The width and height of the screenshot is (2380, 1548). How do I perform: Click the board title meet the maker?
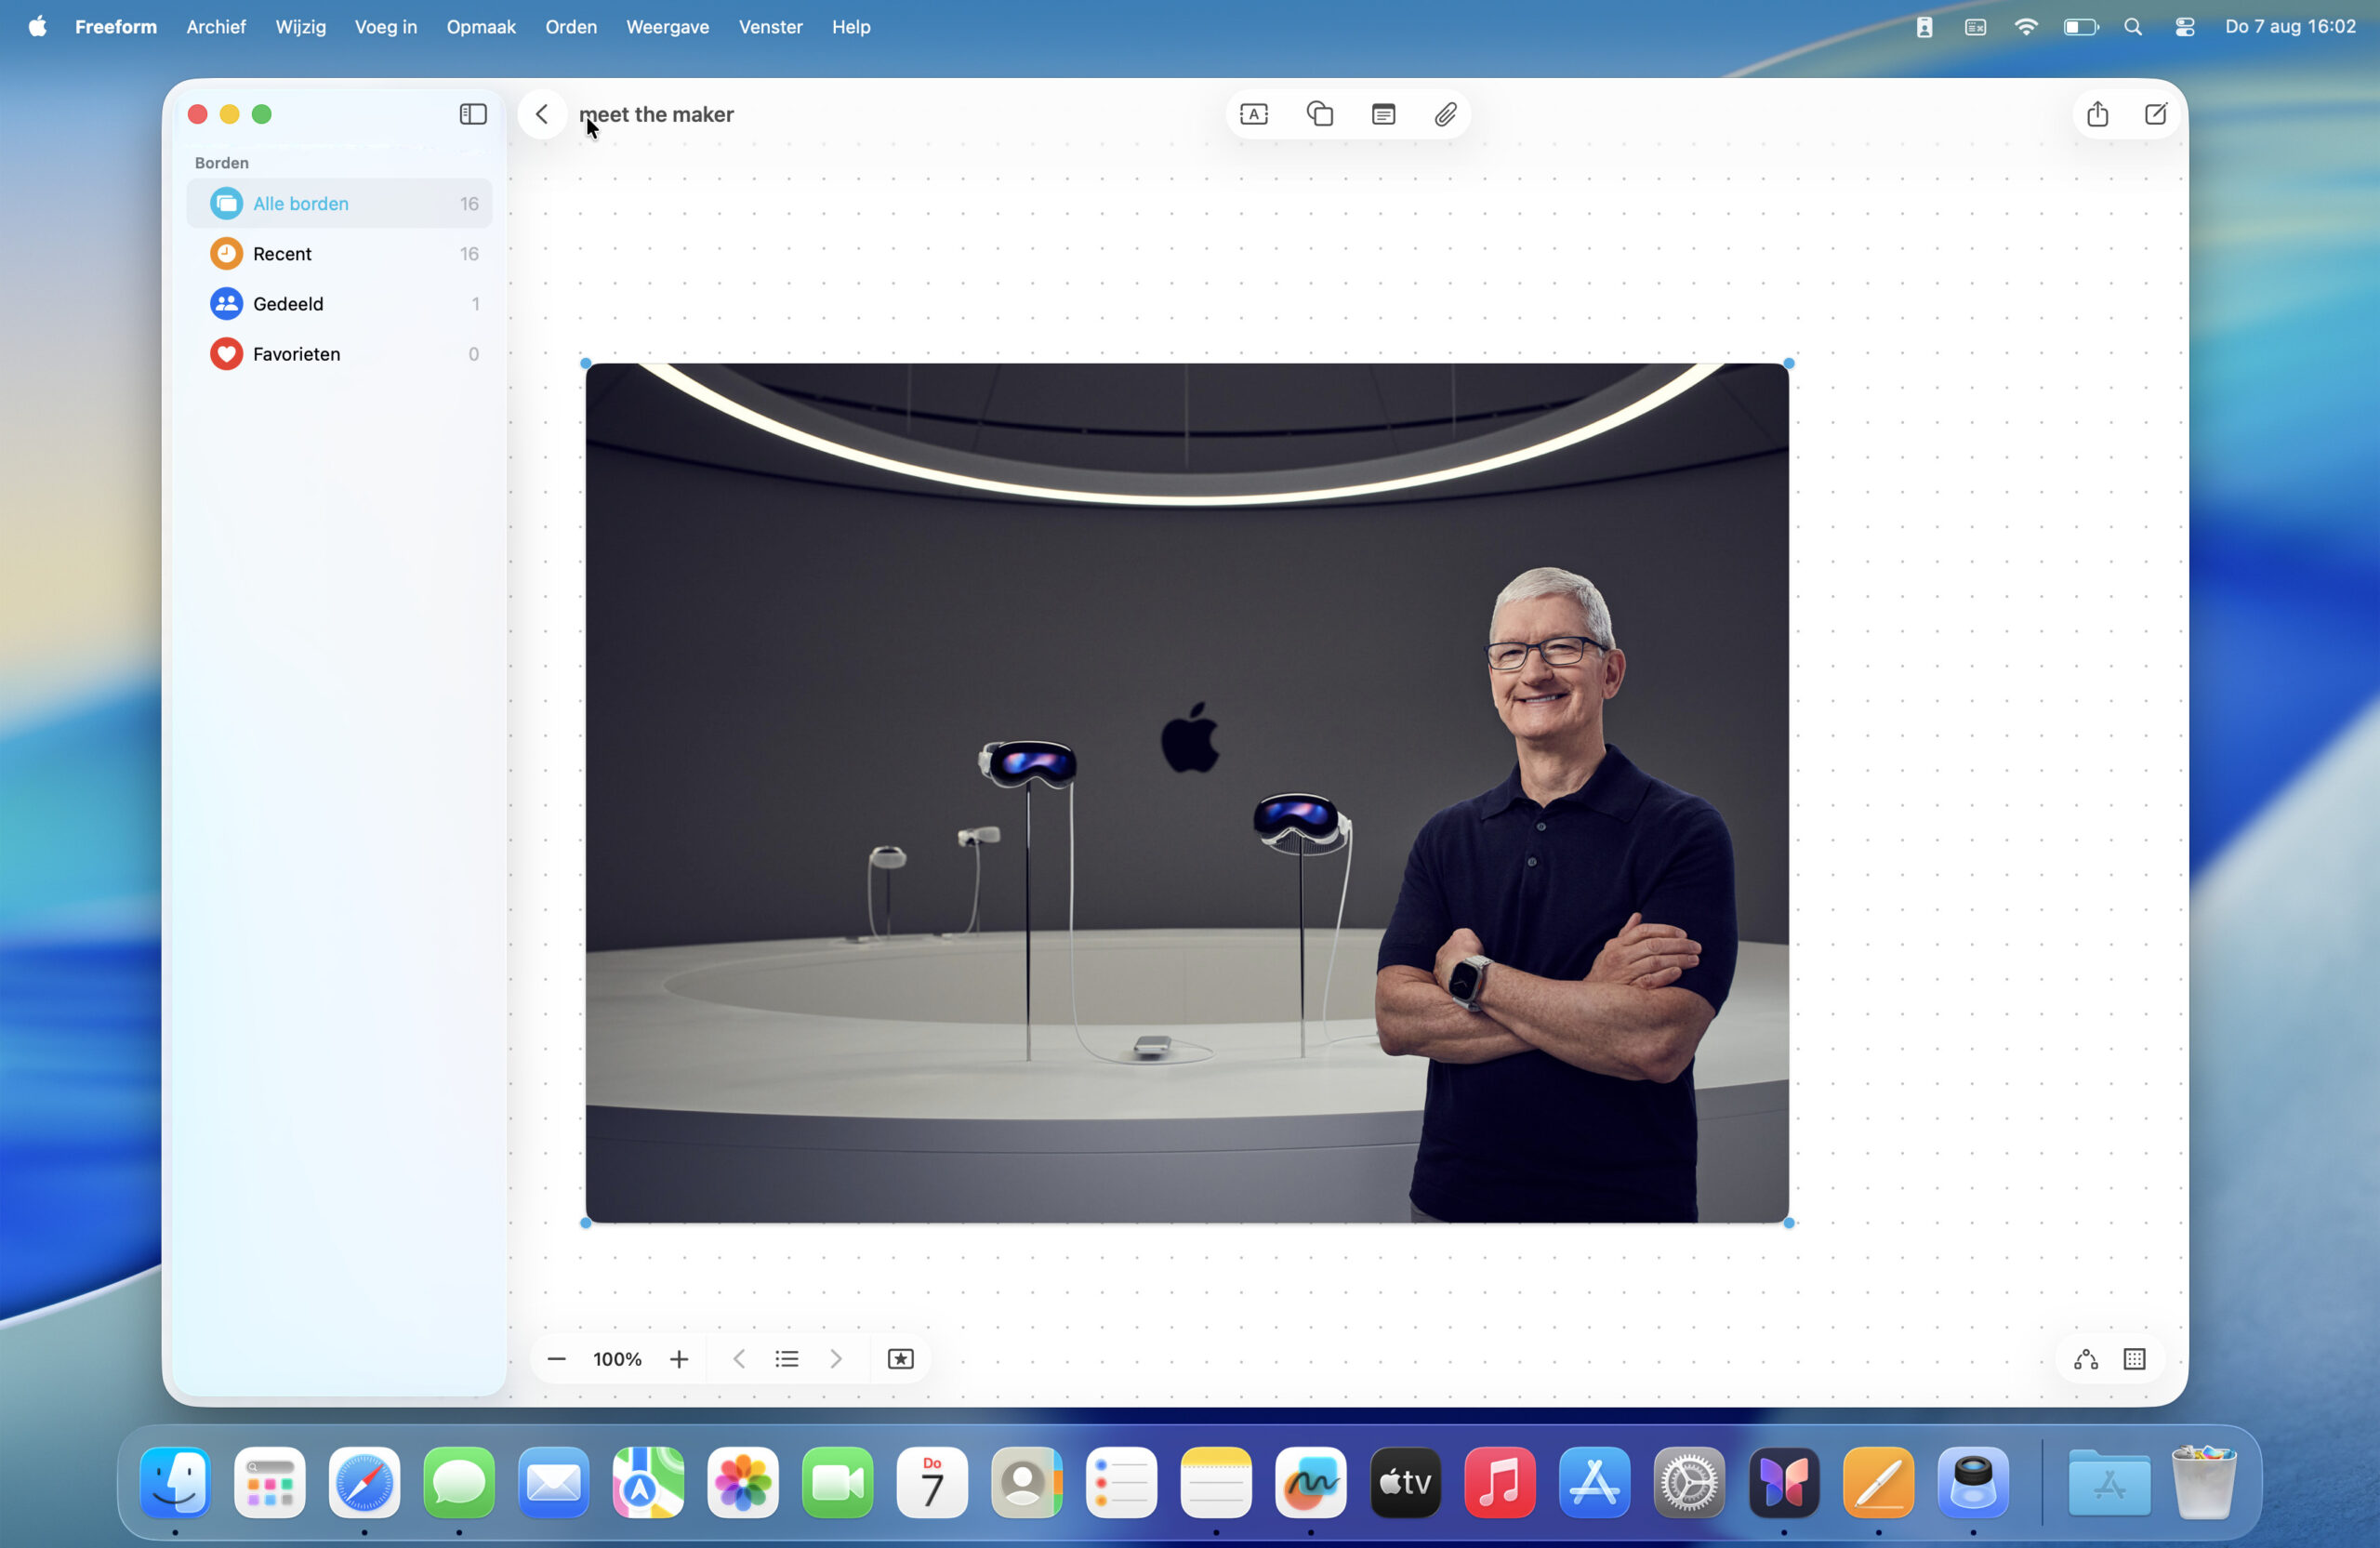click(657, 114)
